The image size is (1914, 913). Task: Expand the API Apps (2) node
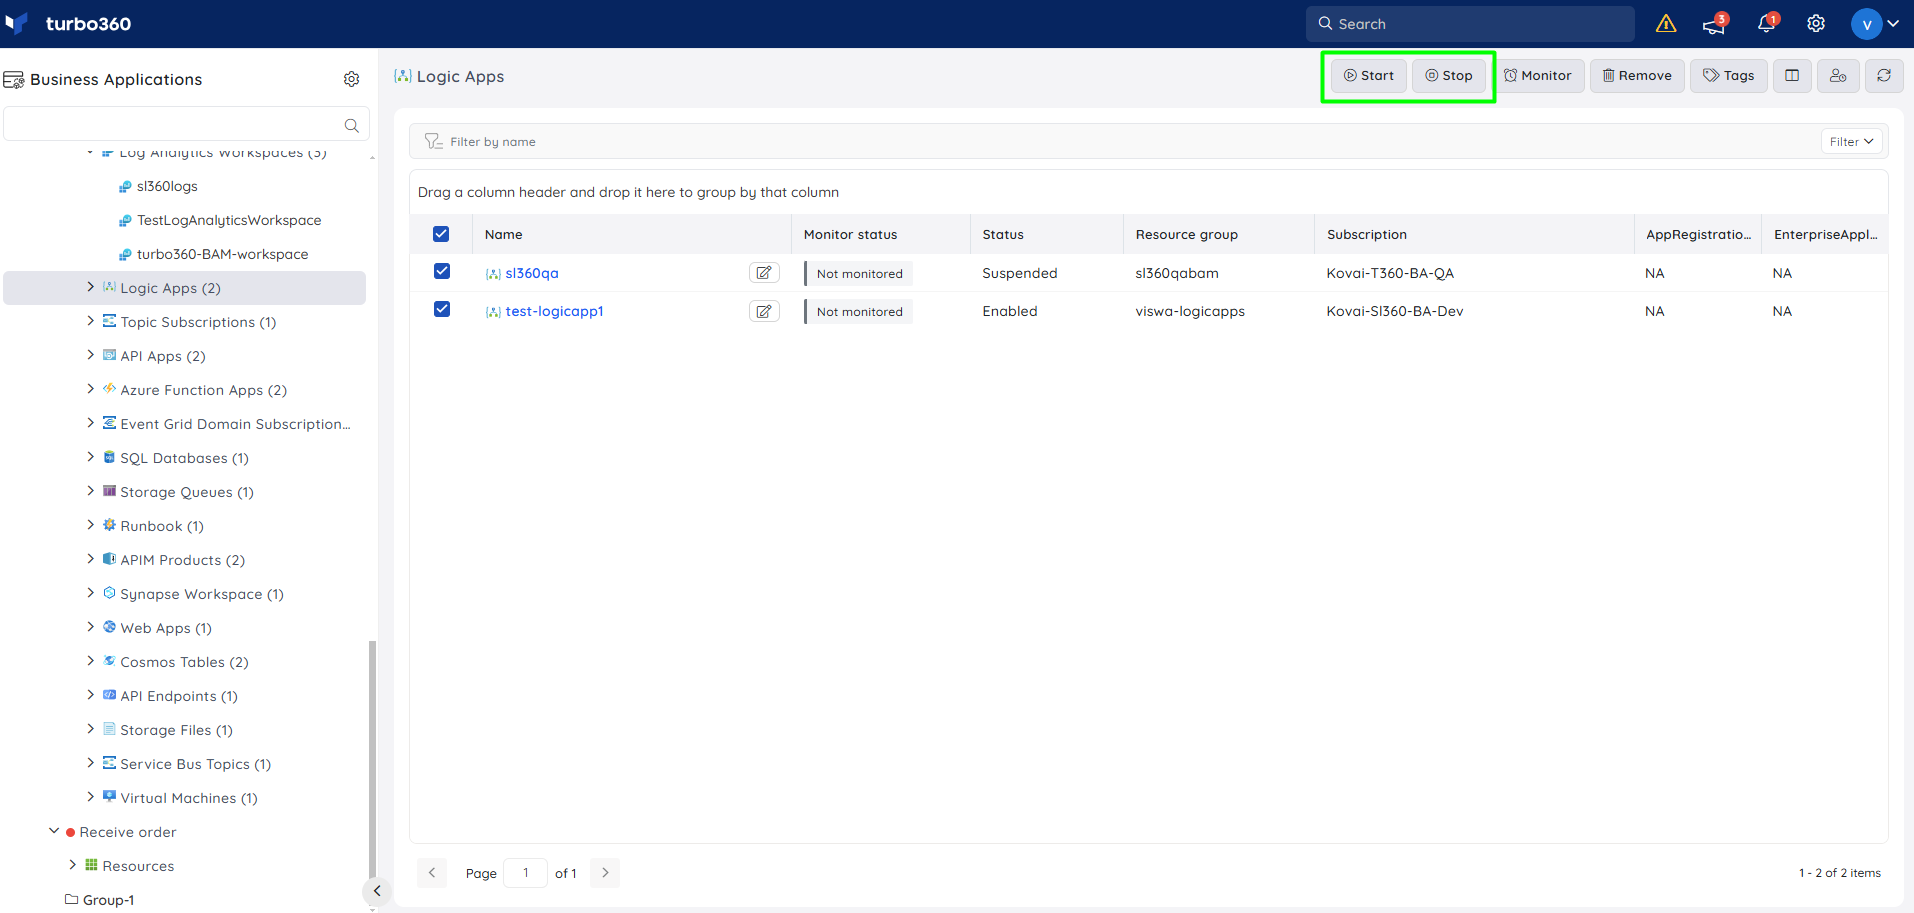click(x=91, y=355)
